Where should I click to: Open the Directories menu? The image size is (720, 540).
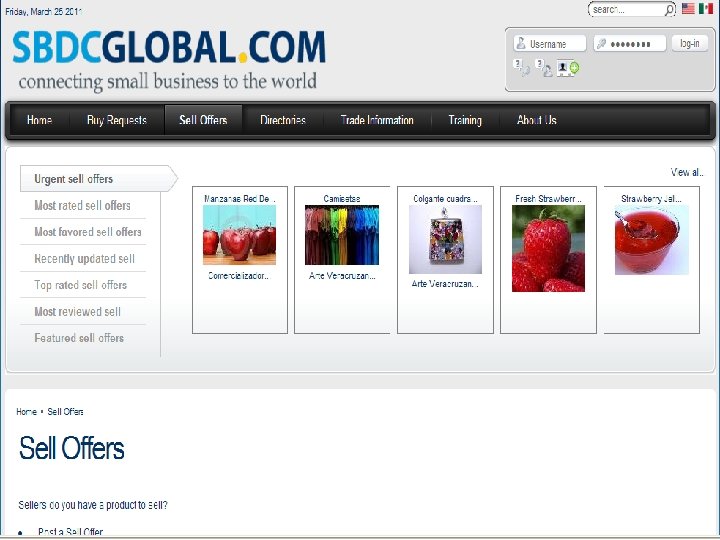[283, 120]
